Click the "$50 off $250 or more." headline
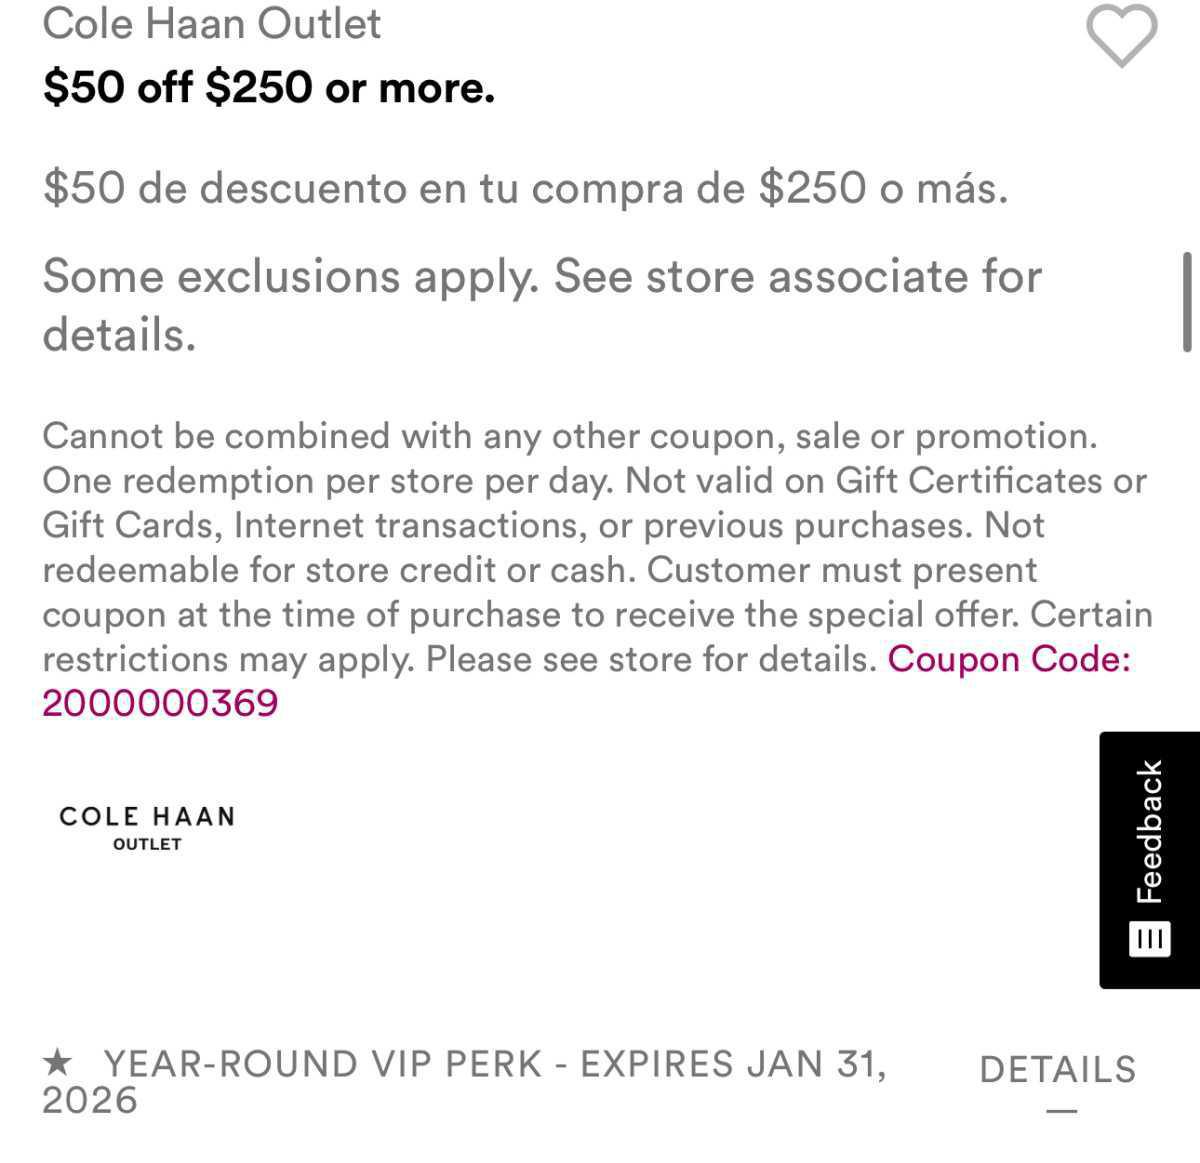 click(x=269, y=88)
